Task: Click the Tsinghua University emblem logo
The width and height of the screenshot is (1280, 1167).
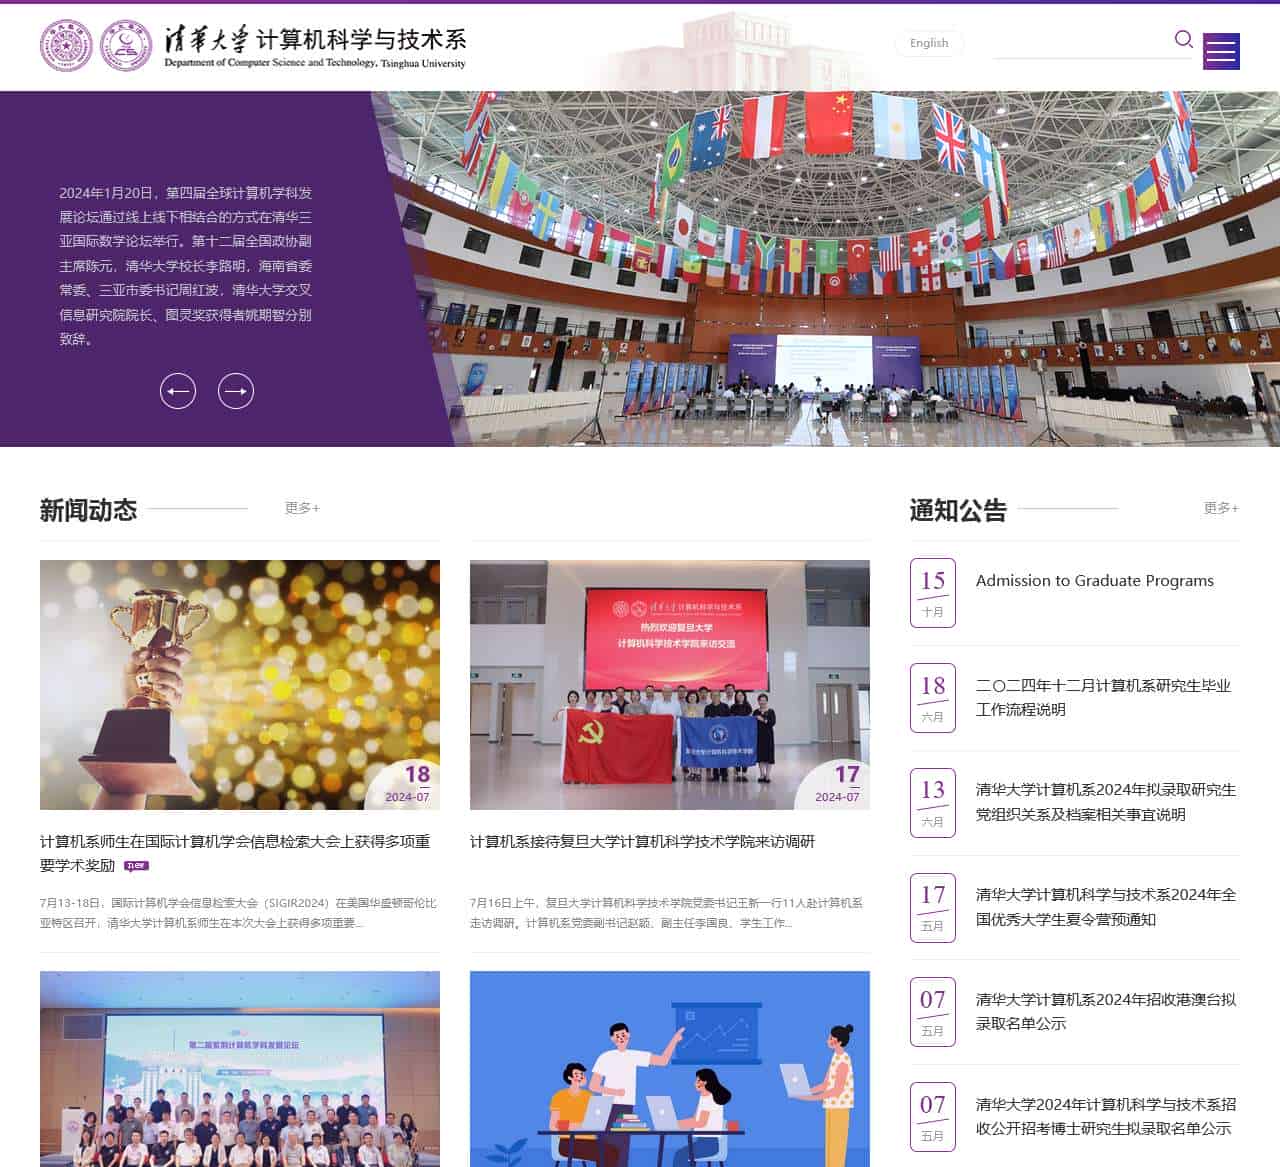Action: pyautogui.click(x=66, y=45)
